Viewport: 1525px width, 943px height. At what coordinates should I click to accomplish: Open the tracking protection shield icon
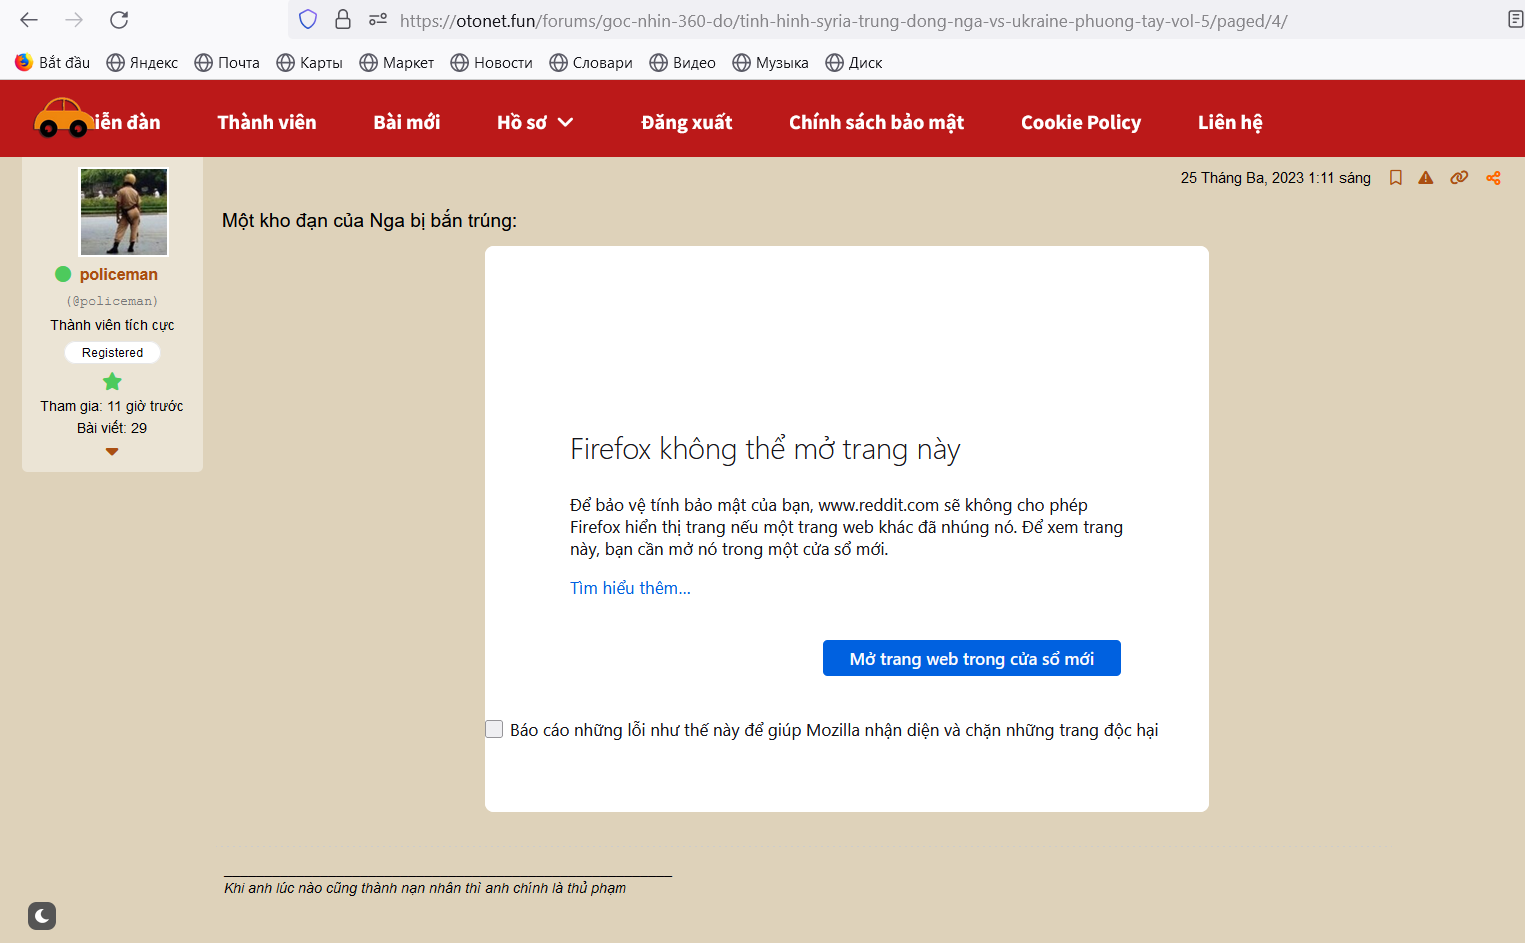pos(308,20)
